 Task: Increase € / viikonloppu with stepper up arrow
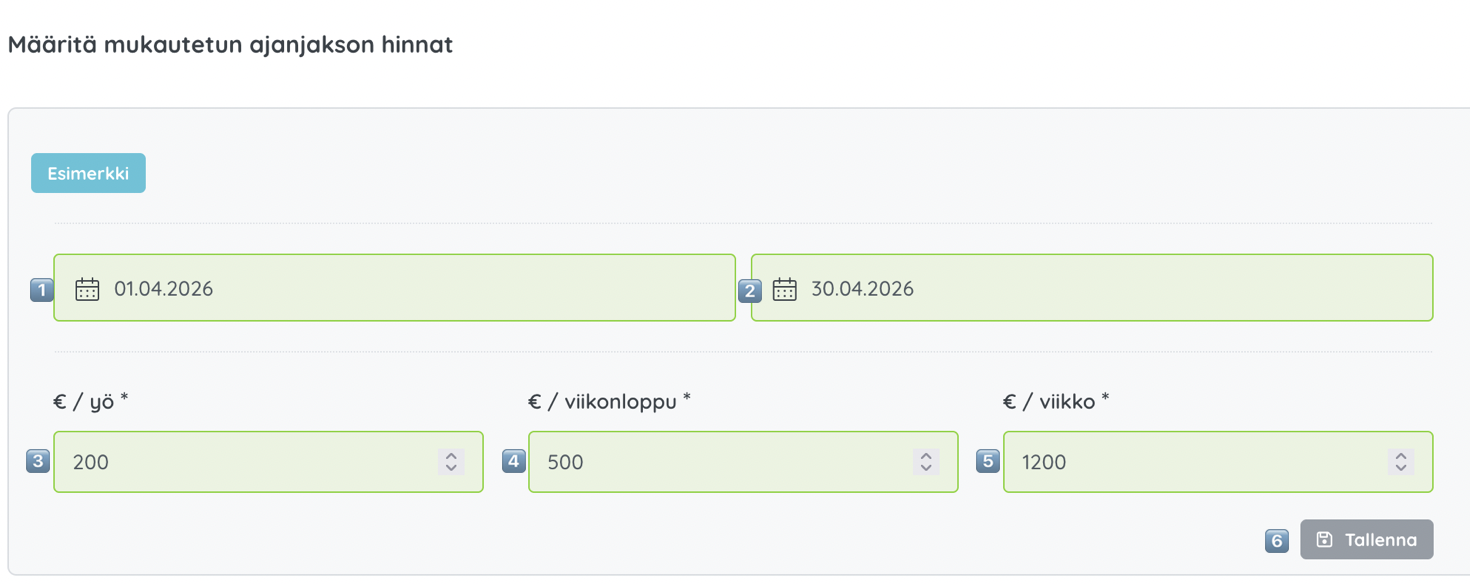[926, 456]
